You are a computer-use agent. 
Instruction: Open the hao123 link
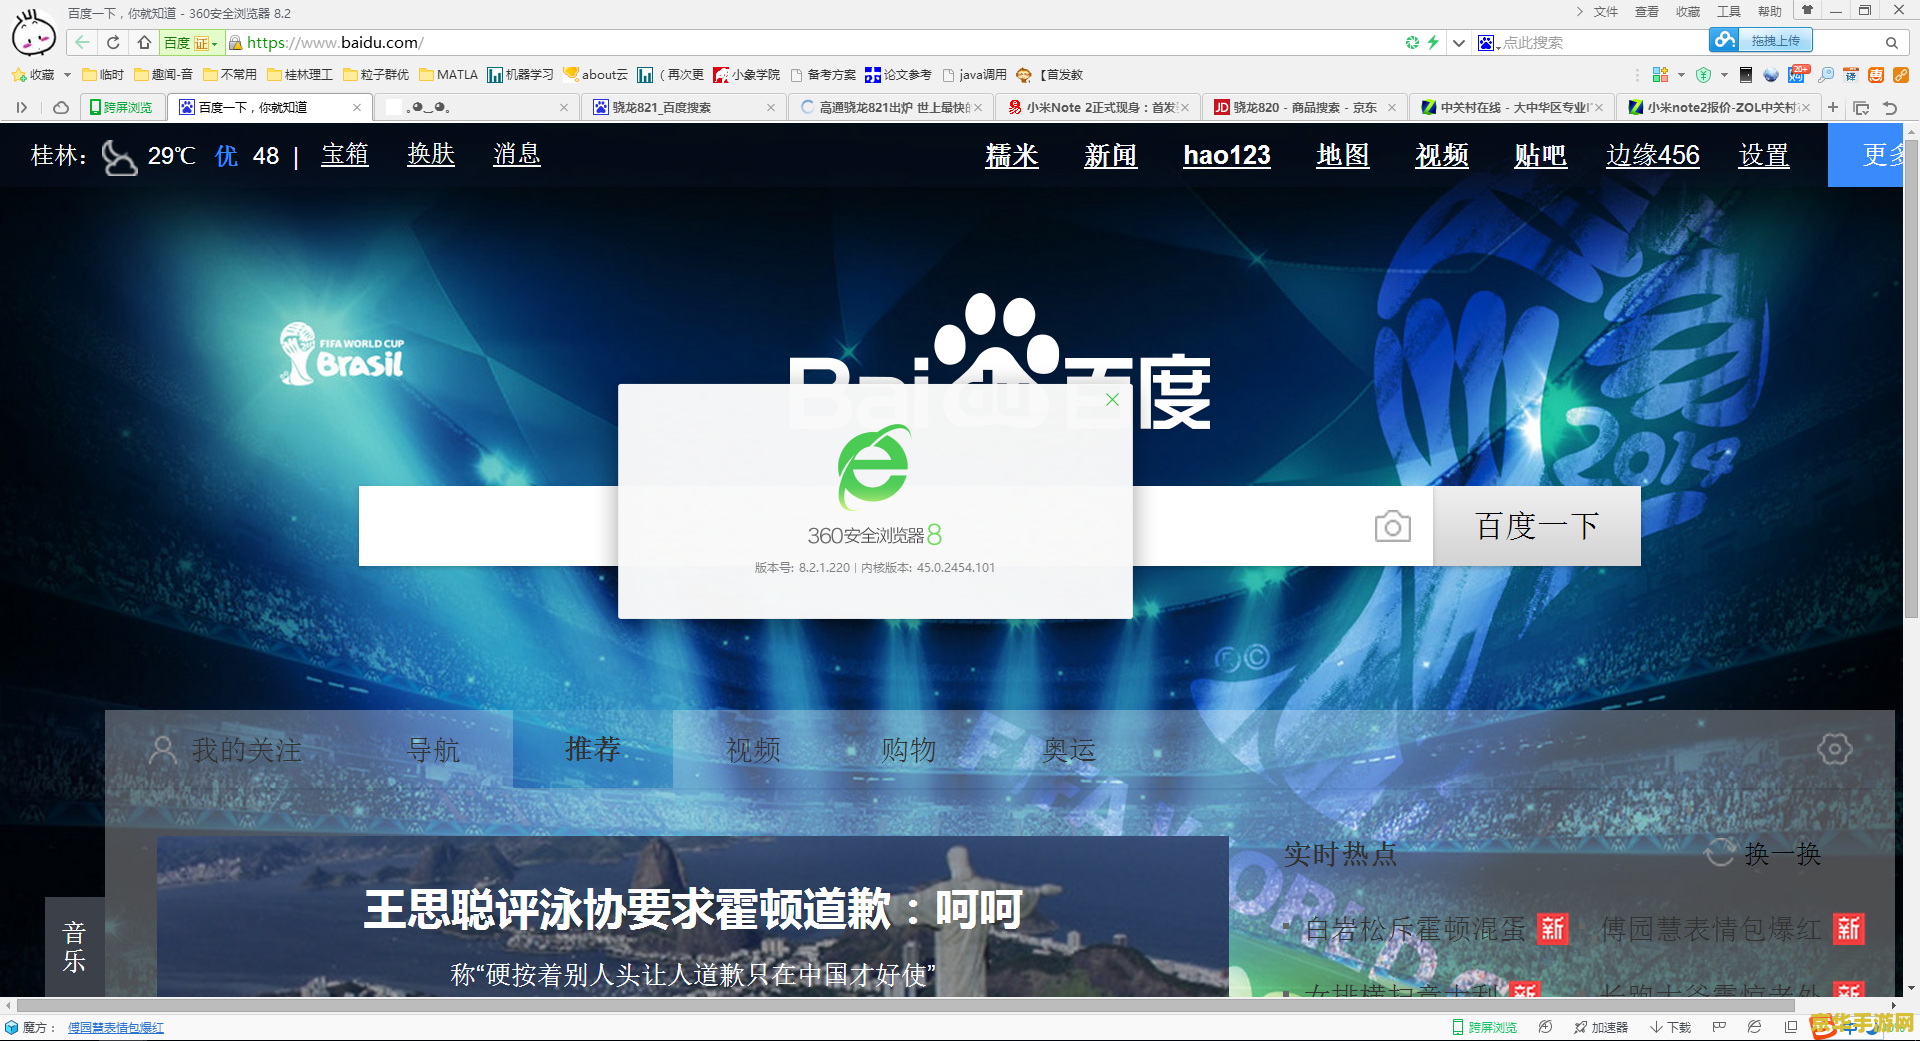click(1226, 155)
